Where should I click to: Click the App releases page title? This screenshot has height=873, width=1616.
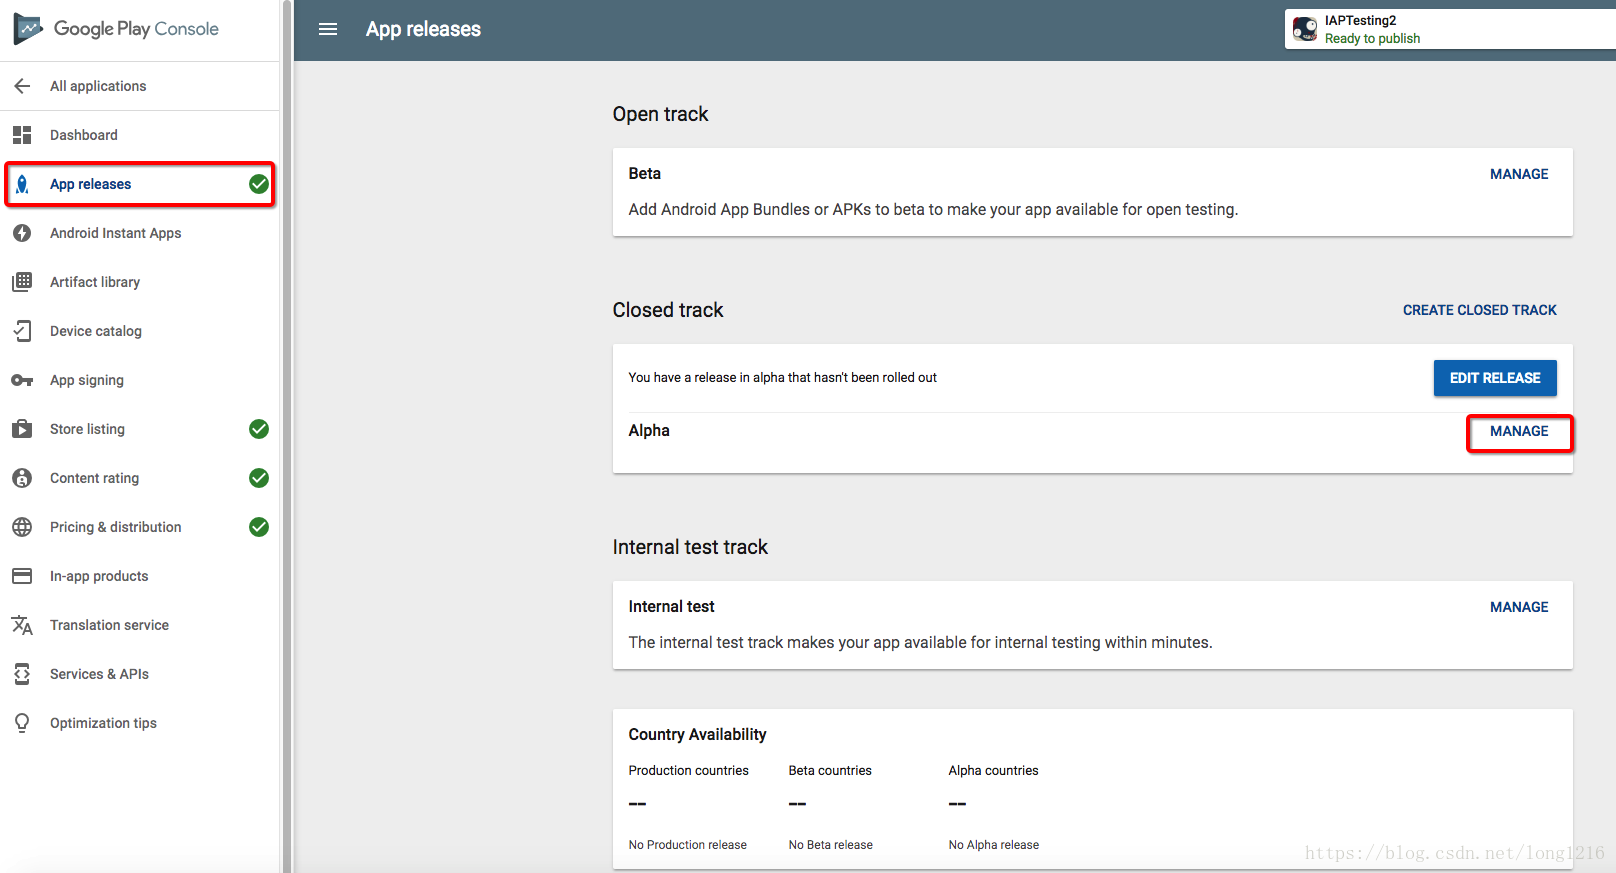423,29
